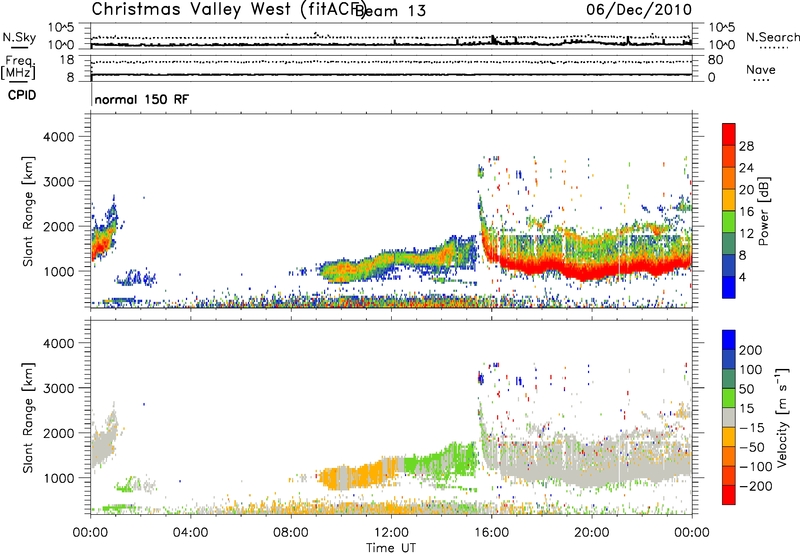This screenshot has height=554, width=800.
Task: Pick the gray segment of the Velocity colorbar
Action: coord(729,417)
